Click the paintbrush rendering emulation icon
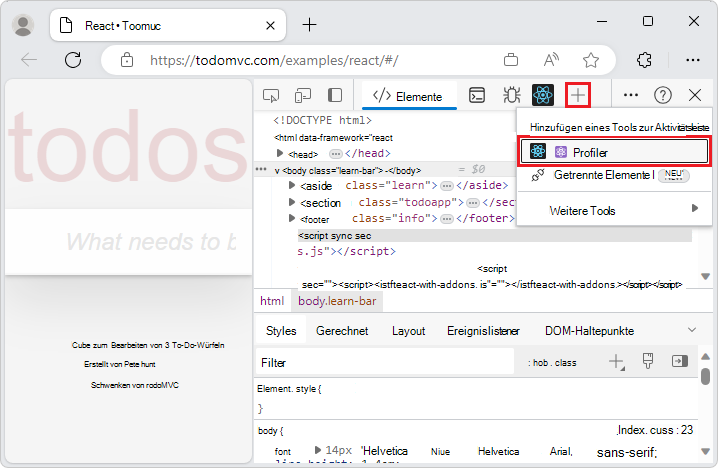Screen dimensions: 718x468 click(647, 361)
